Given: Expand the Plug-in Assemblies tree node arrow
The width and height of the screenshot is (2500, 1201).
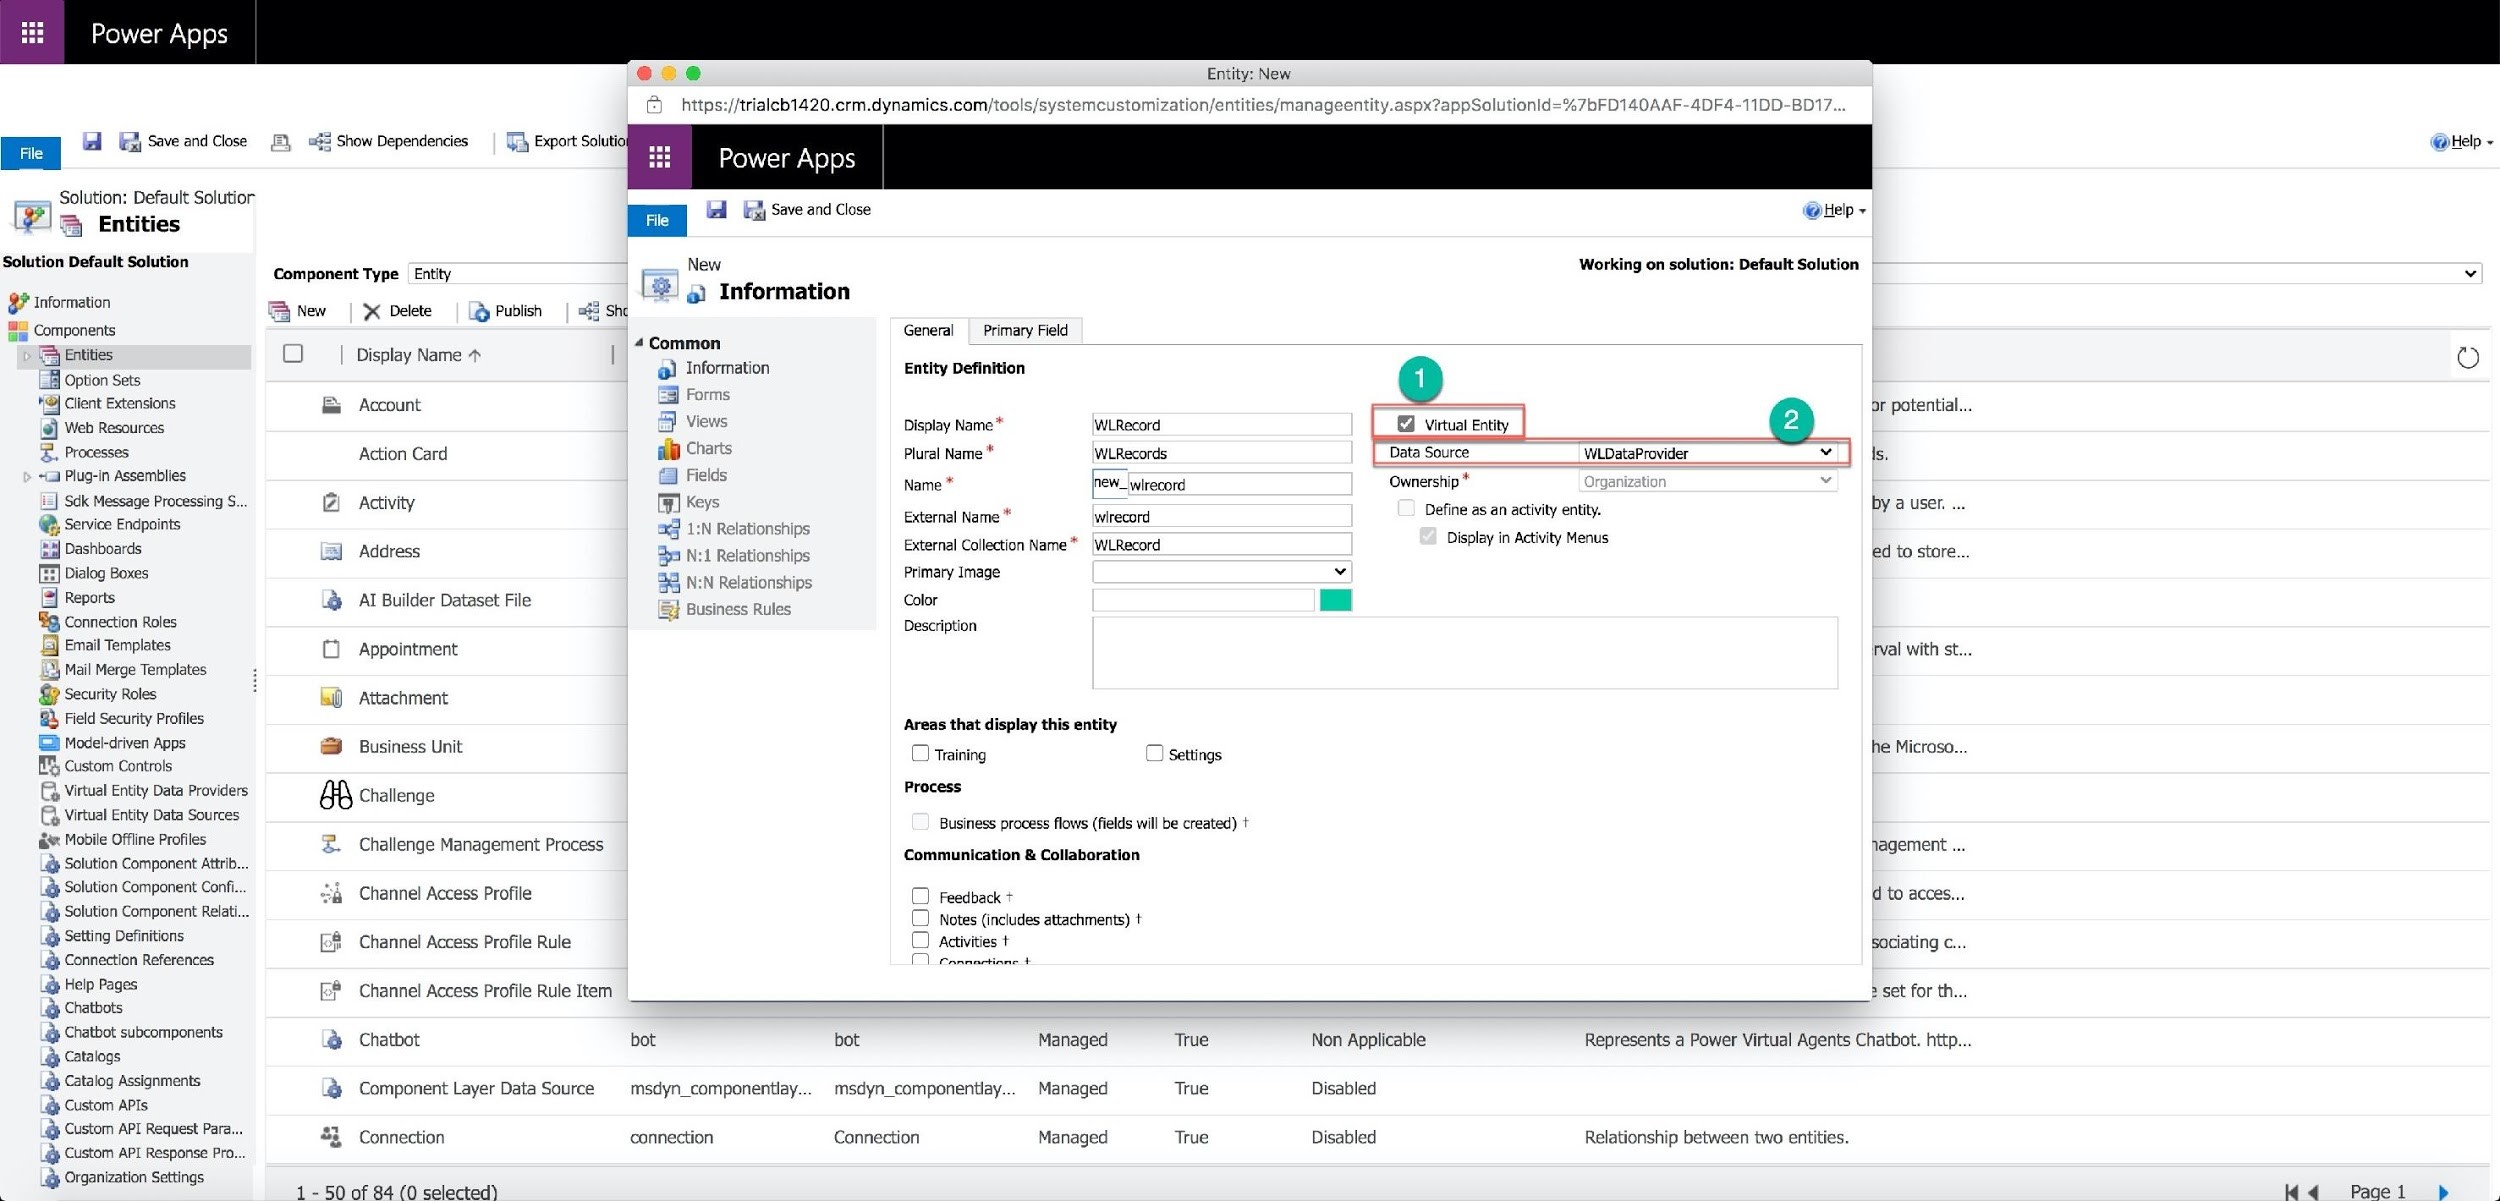Looking at the screenshot, I should pyautogui.click(x=27, y=476).
